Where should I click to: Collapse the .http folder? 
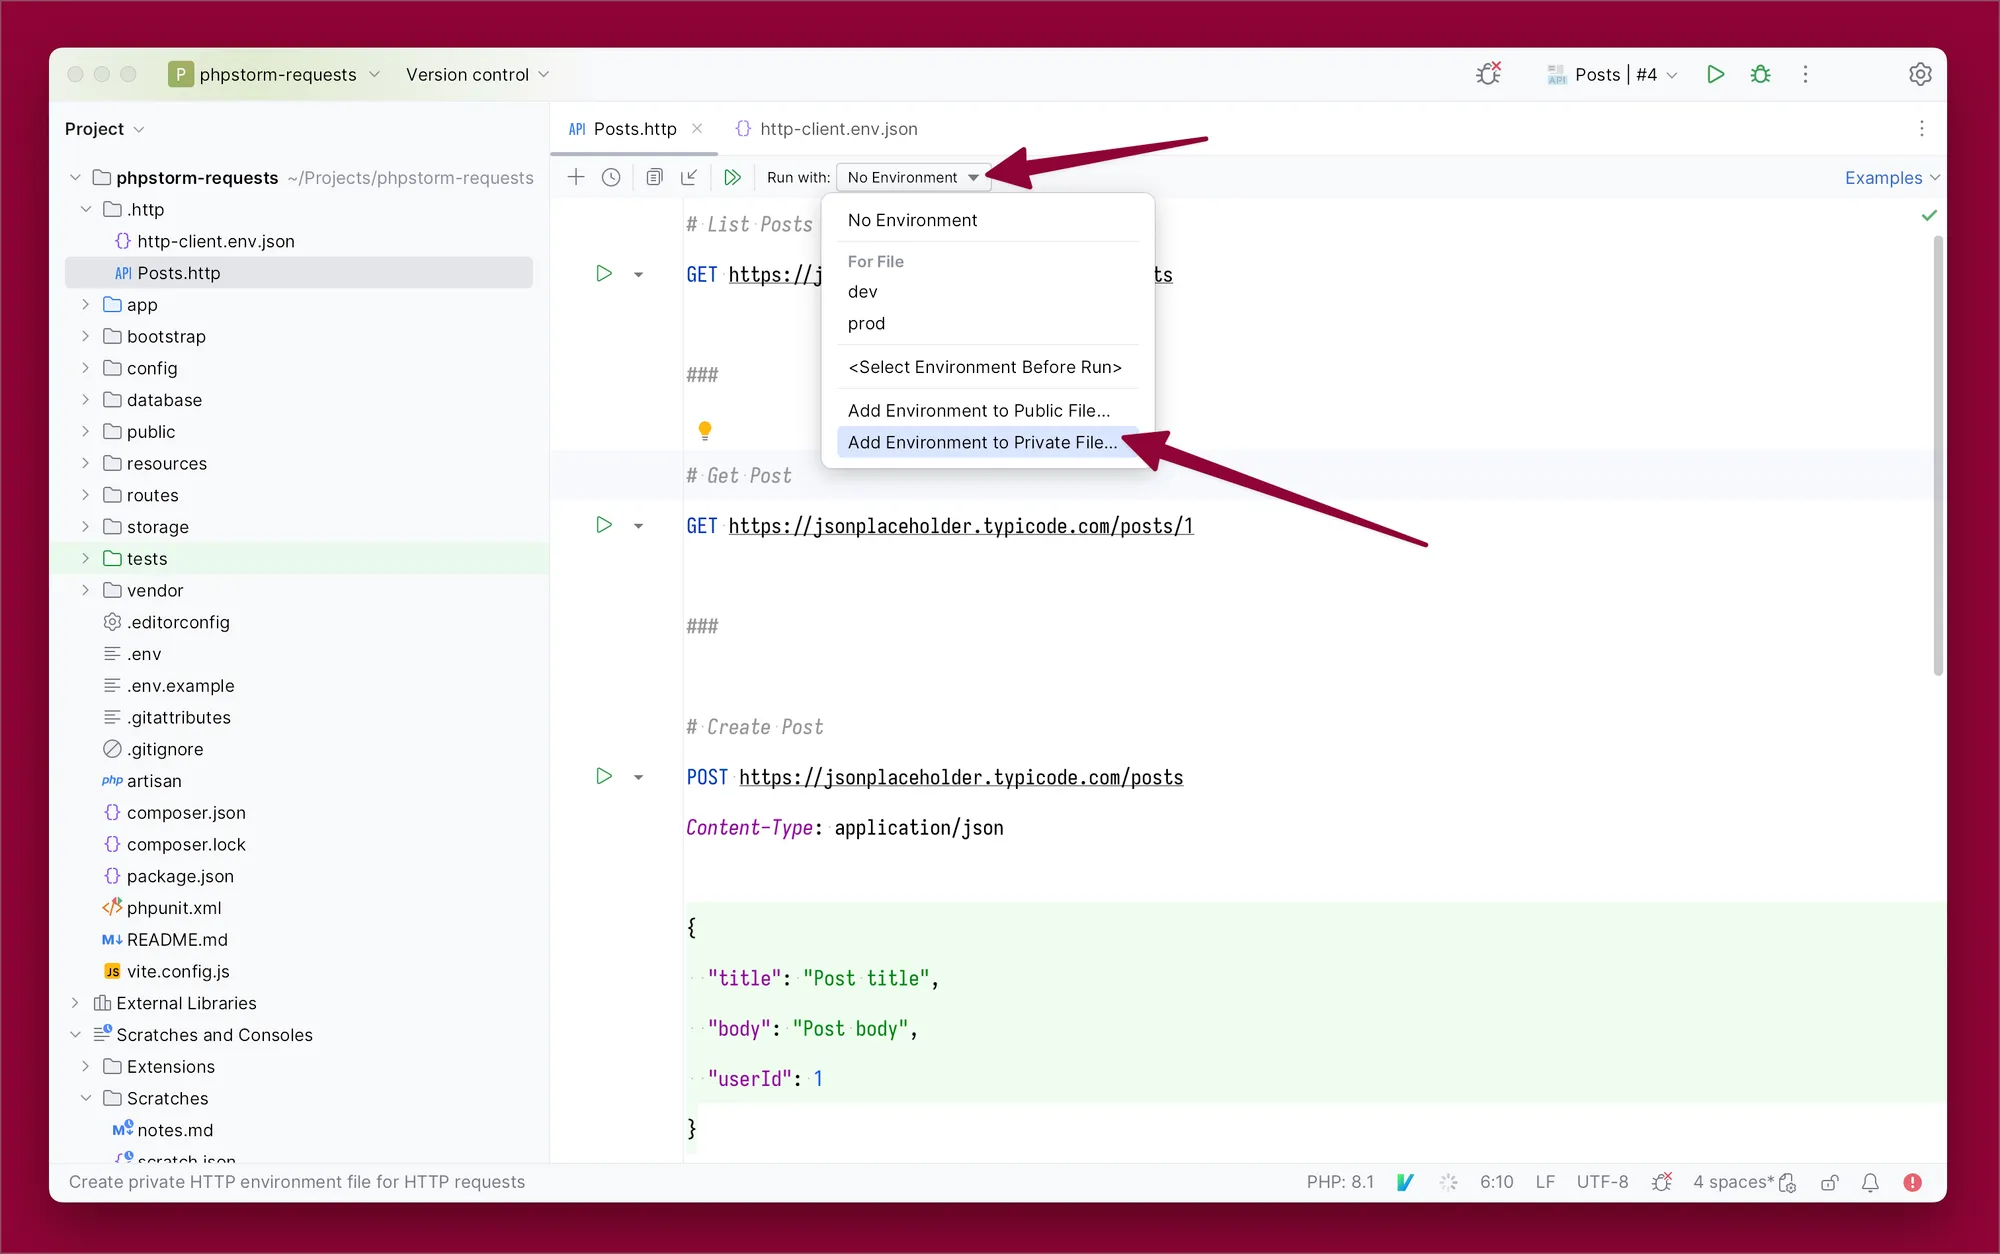pyautogui.click(x=86, y=209)
